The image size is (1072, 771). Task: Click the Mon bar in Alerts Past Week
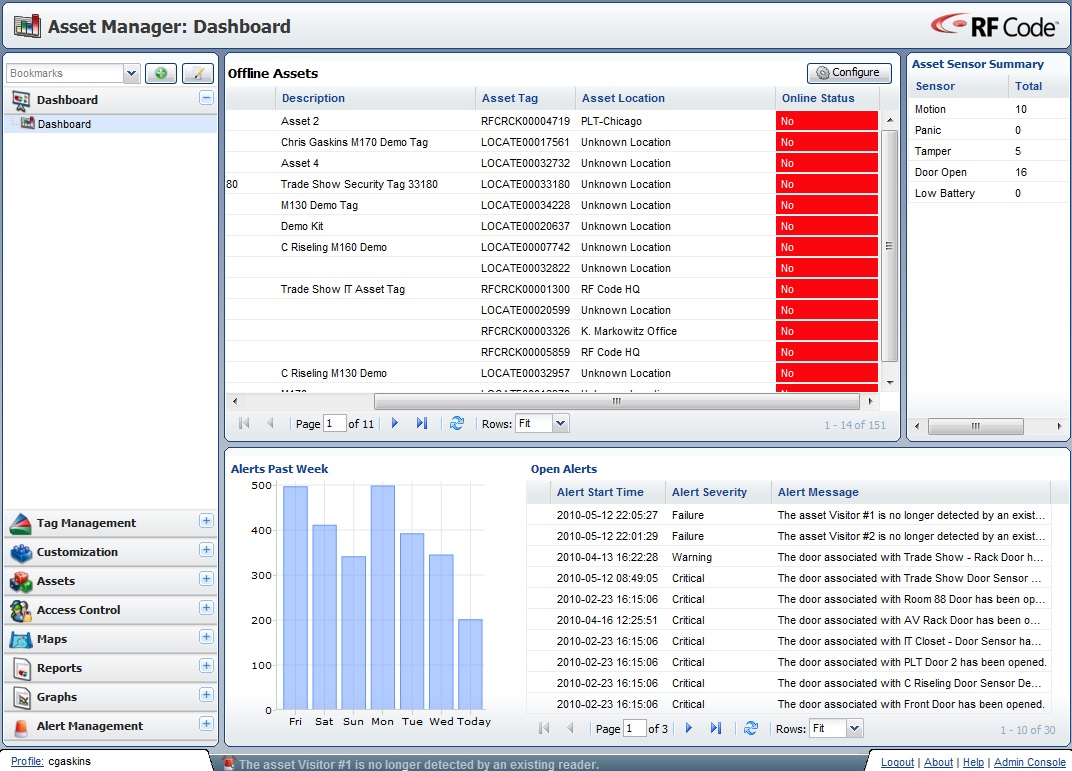pos(383,597)
